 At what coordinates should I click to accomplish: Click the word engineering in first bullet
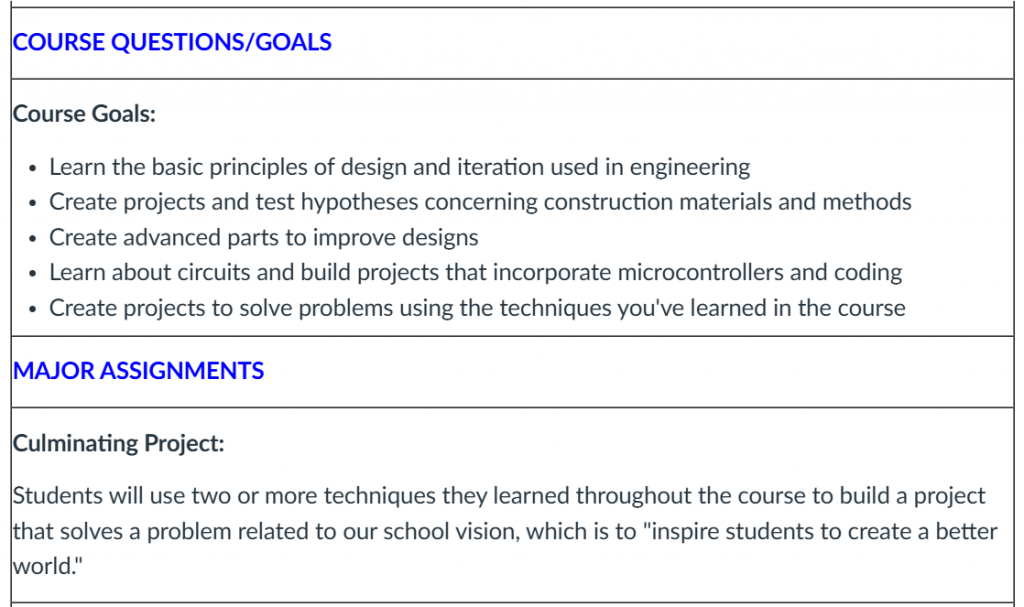click(x=690, y=167)
